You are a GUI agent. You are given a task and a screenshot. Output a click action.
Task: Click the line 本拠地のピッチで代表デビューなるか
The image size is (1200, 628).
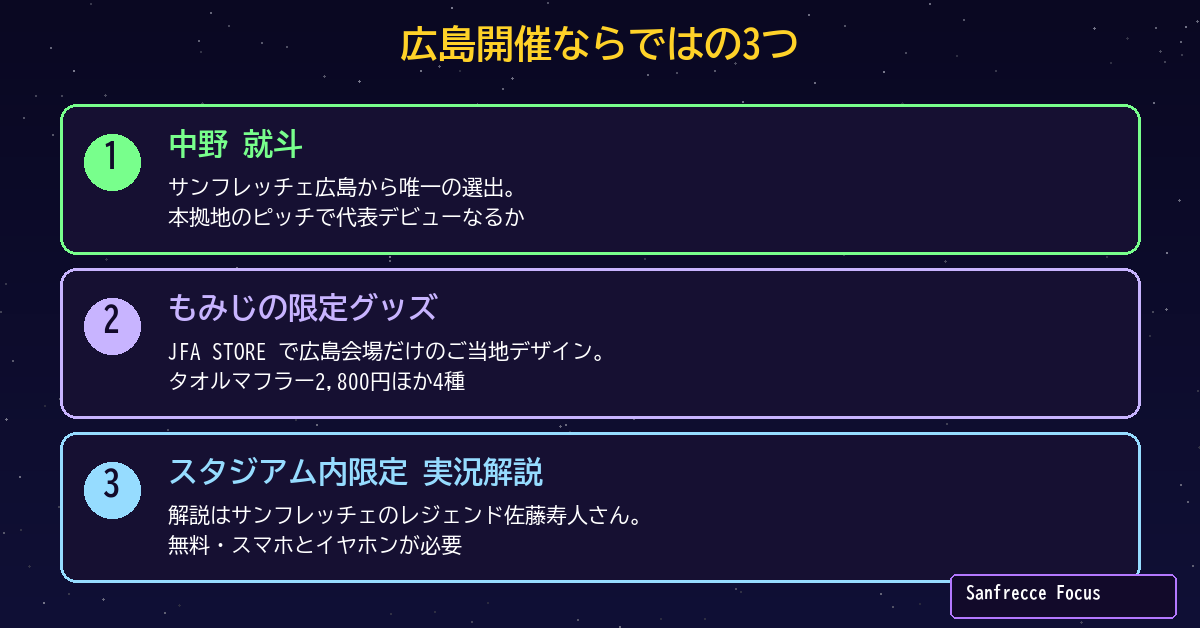click(346, 217)
